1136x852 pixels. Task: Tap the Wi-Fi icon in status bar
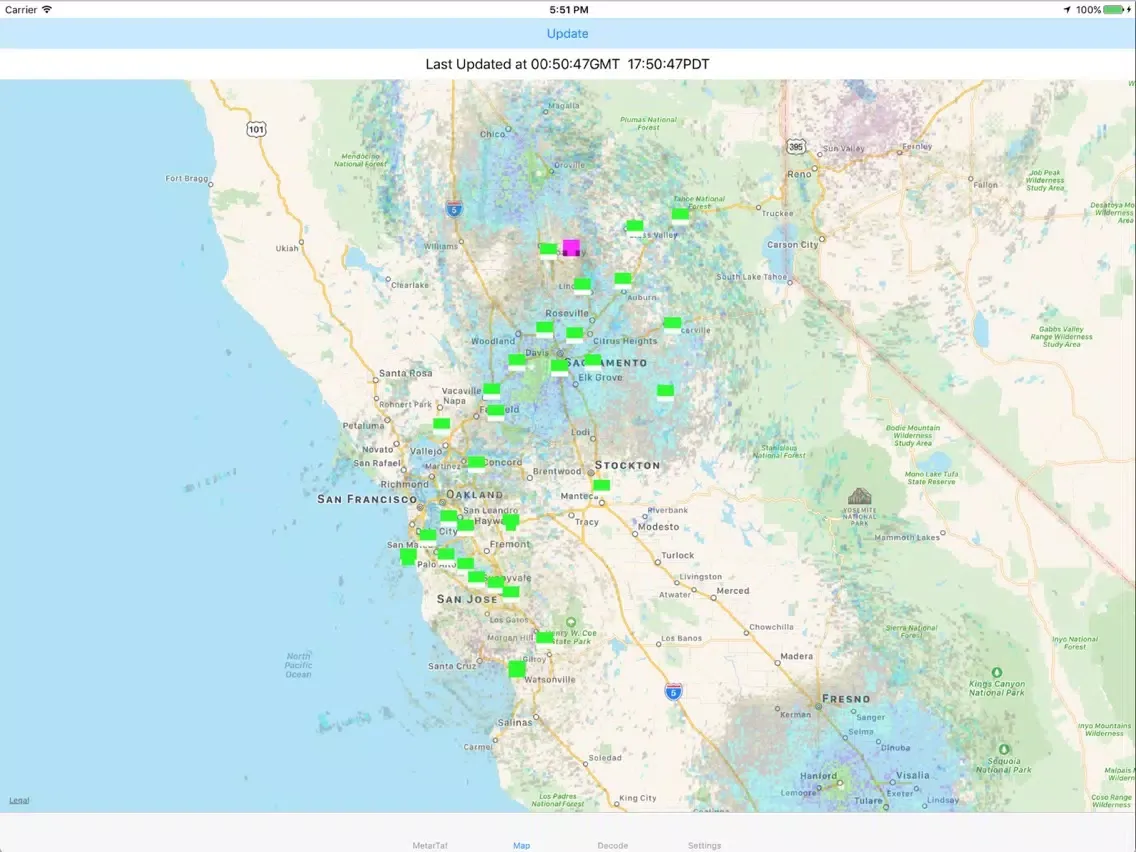tap(47, 9)
